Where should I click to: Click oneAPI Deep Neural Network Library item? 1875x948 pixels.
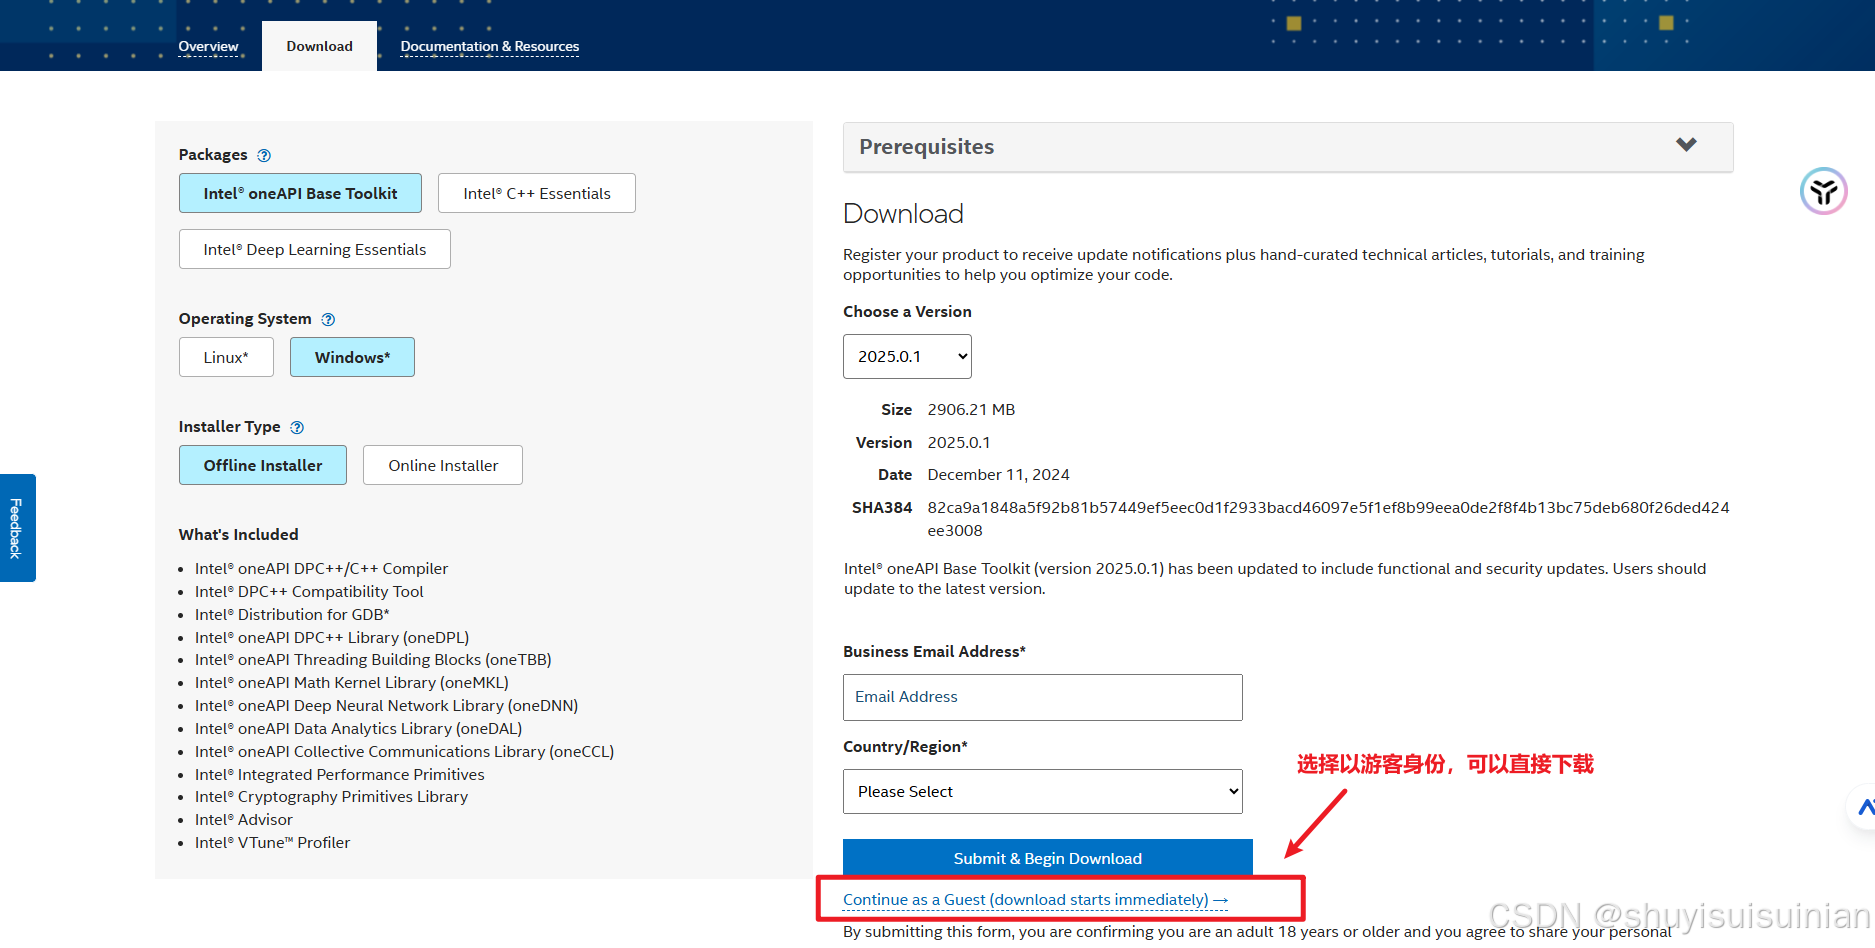[386, 705]
